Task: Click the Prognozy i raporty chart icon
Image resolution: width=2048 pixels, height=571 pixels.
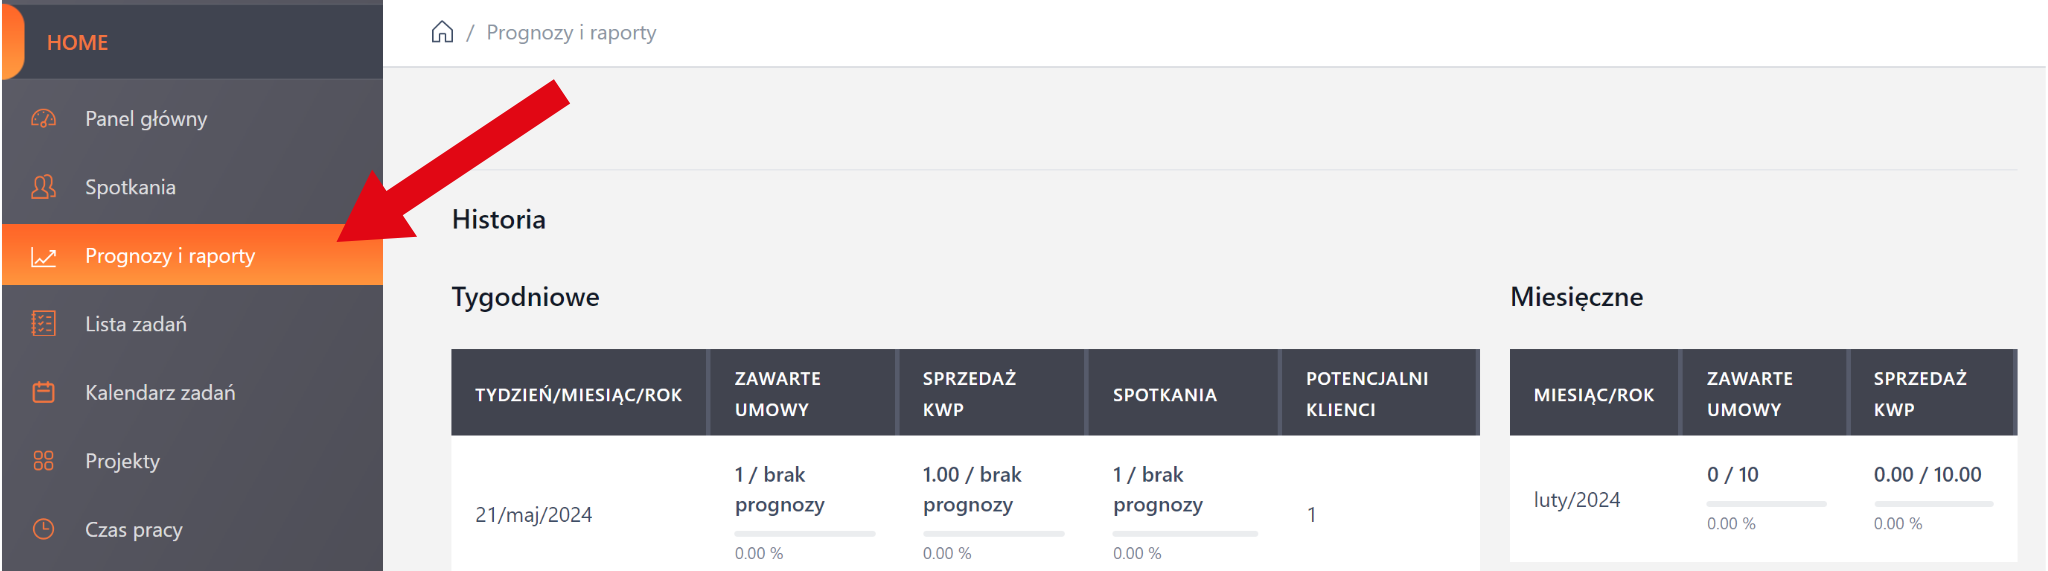Action: pyautogui.click(x=43, y=257)
